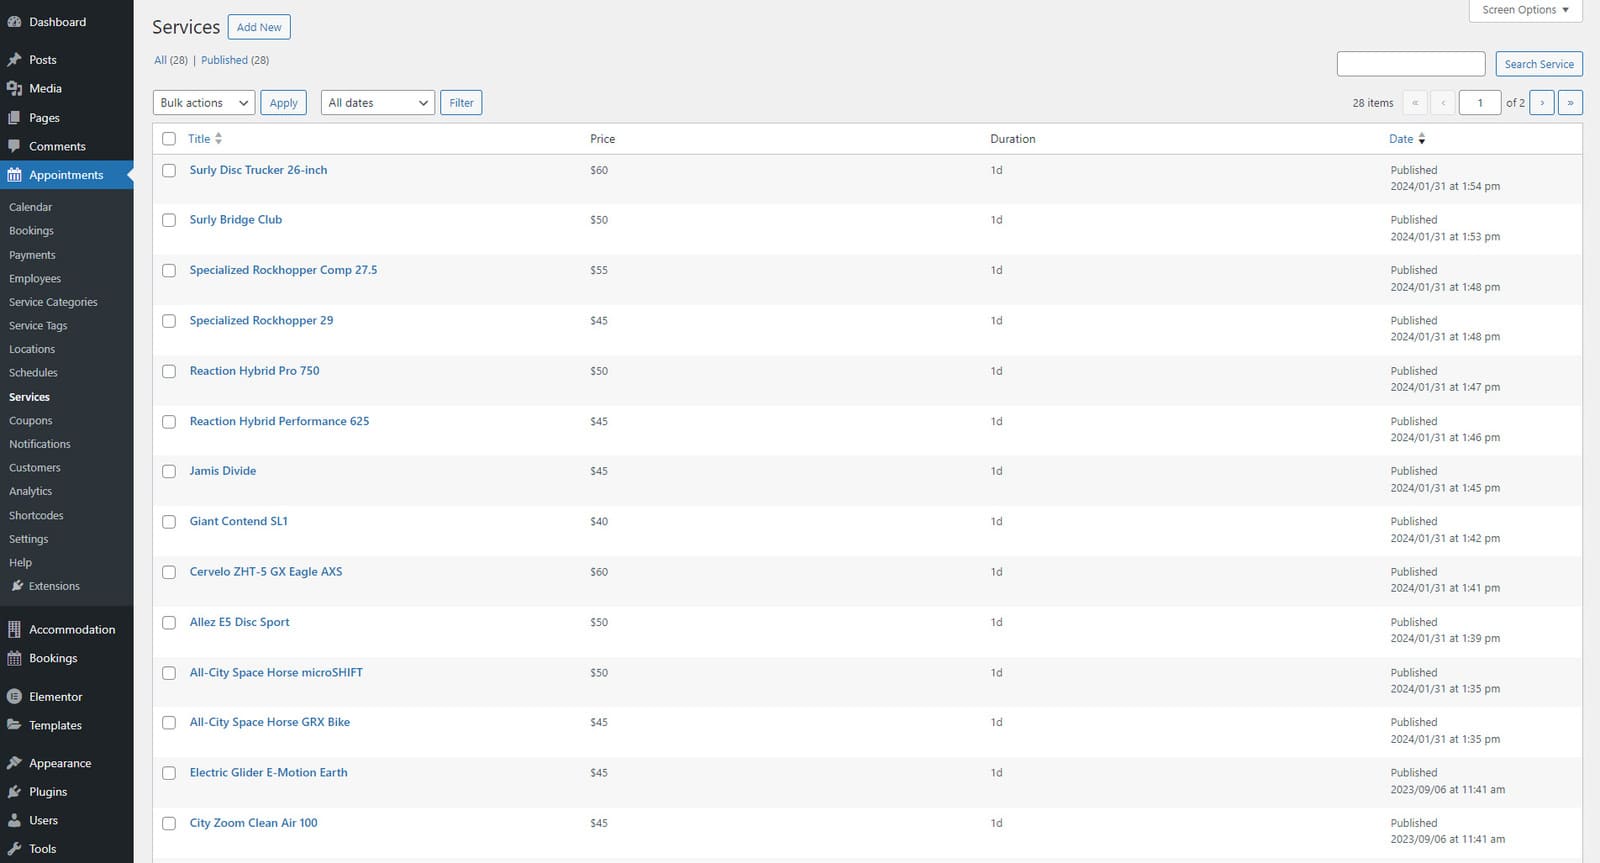Open the Locations submenu item
The image size is (1600, 863).
(x=32, y=349)
